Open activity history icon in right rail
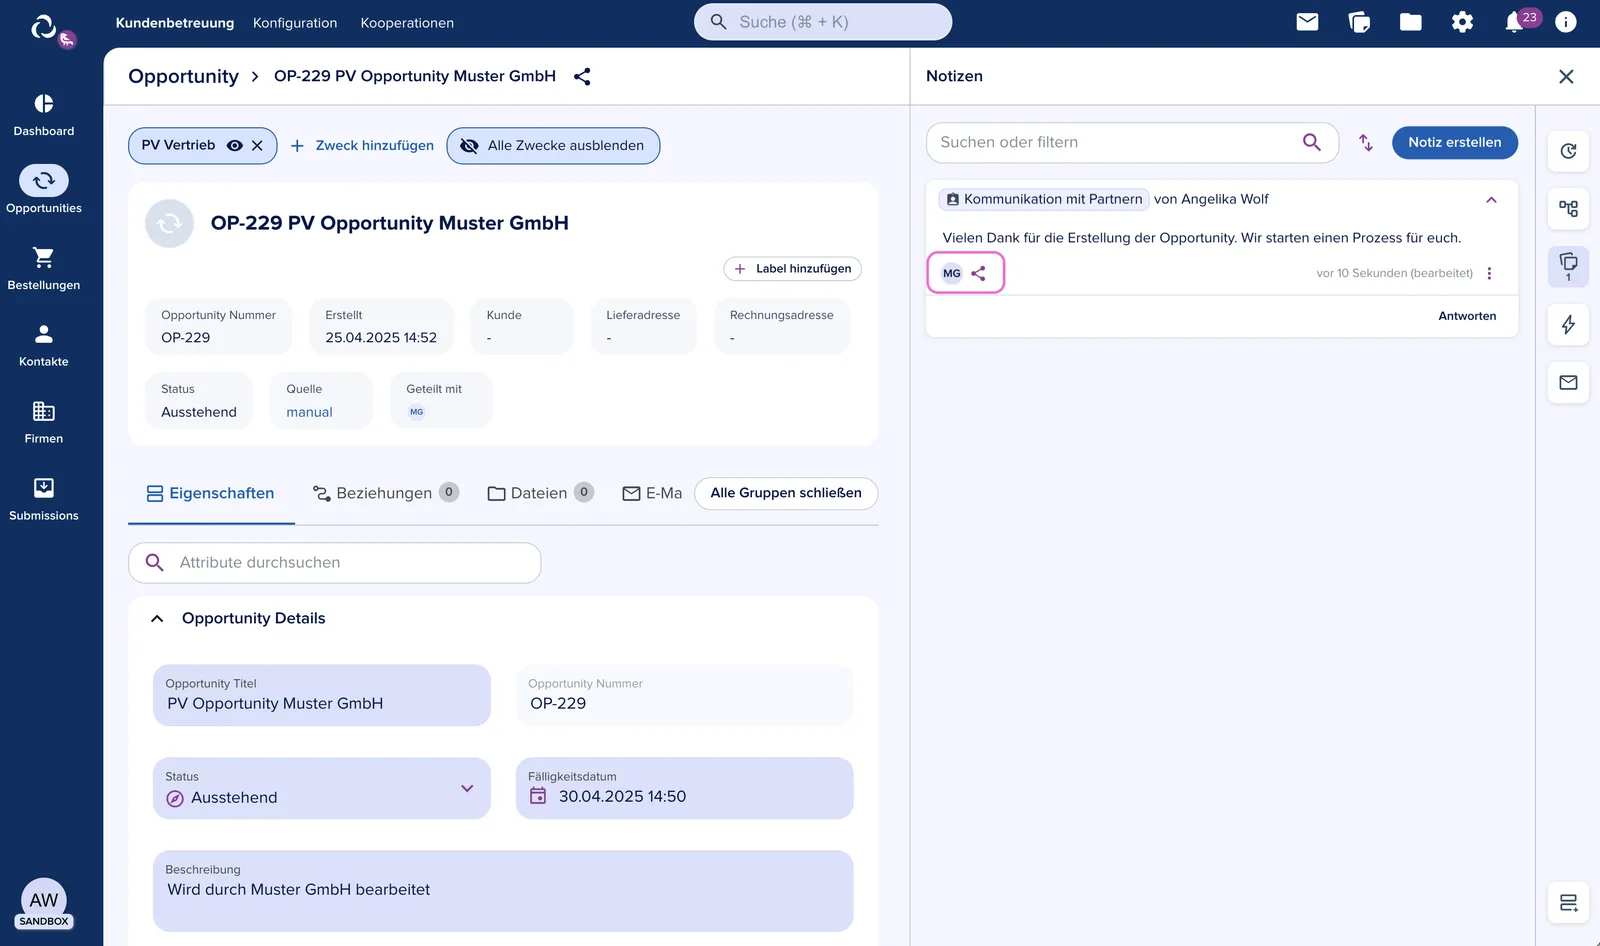The height and width of the screenshot is (946, 1600). point(1568,151)
